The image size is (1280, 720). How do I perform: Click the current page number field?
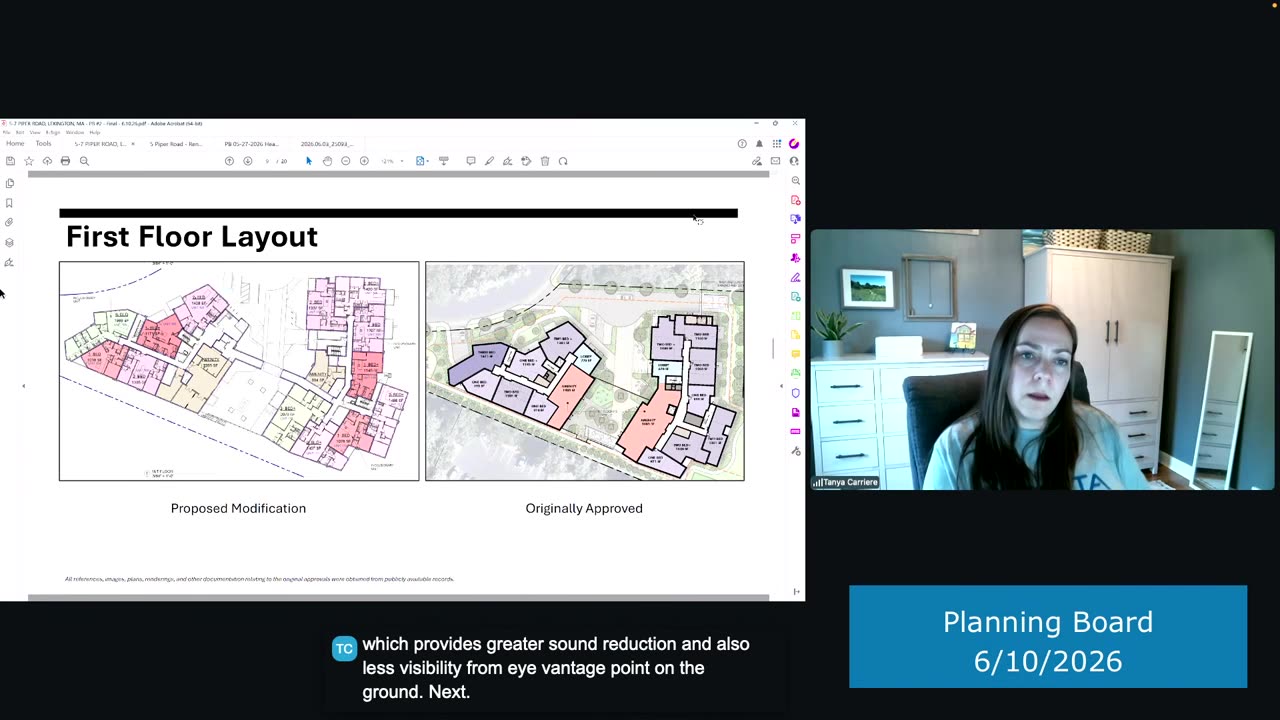268,161
